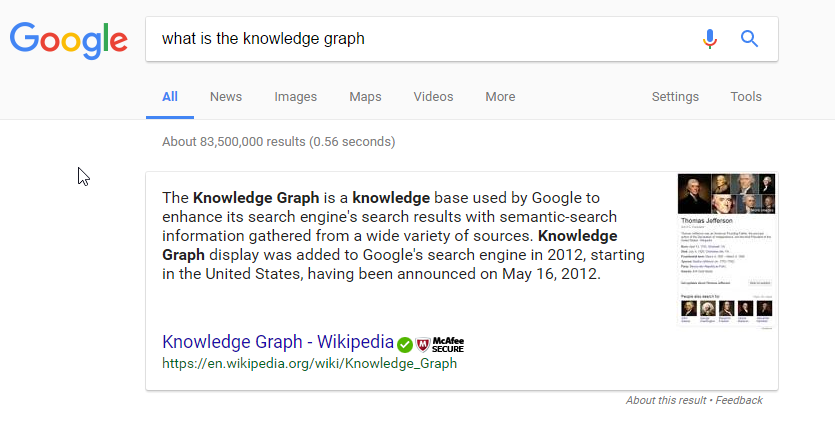Expand the search Tools options
The width and height of the screenshot is (835, 422).
pyautogui.click(x=746, y=97)
